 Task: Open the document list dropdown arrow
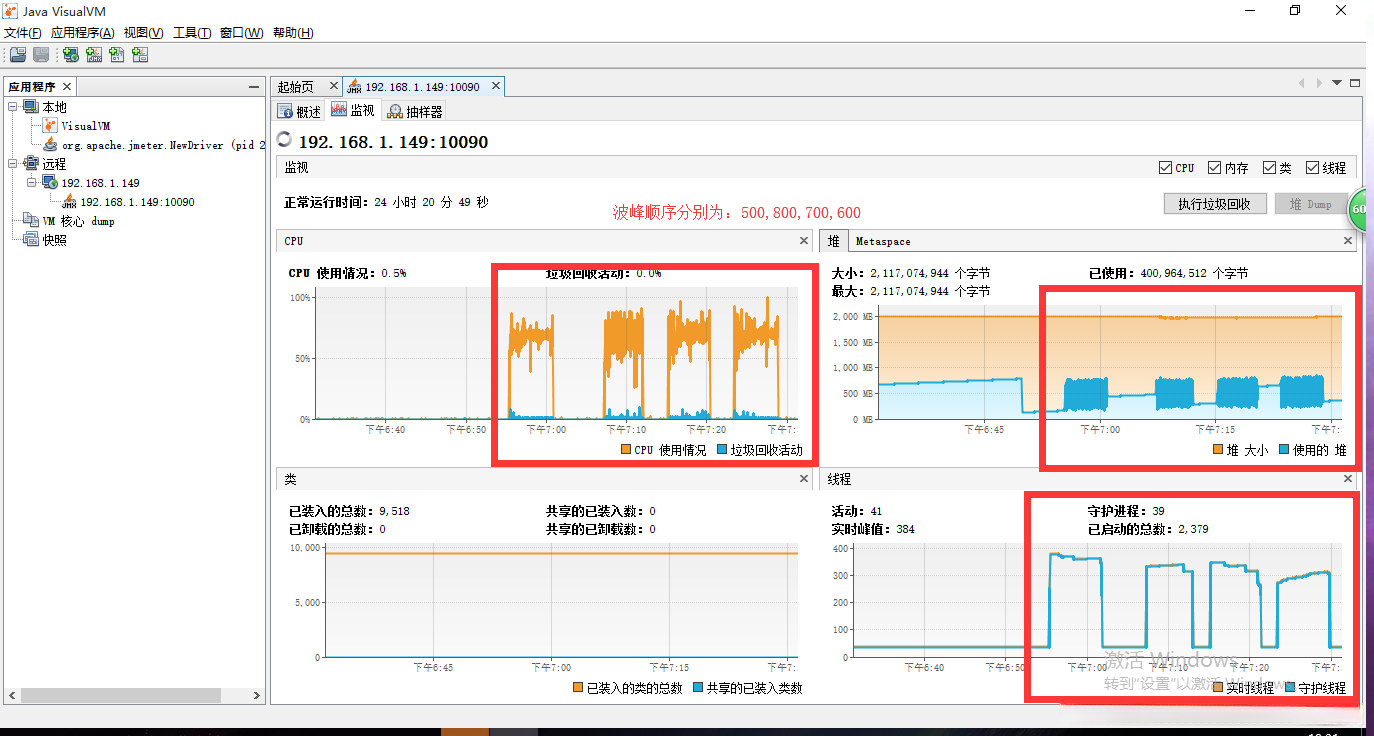pos(1337,83)
